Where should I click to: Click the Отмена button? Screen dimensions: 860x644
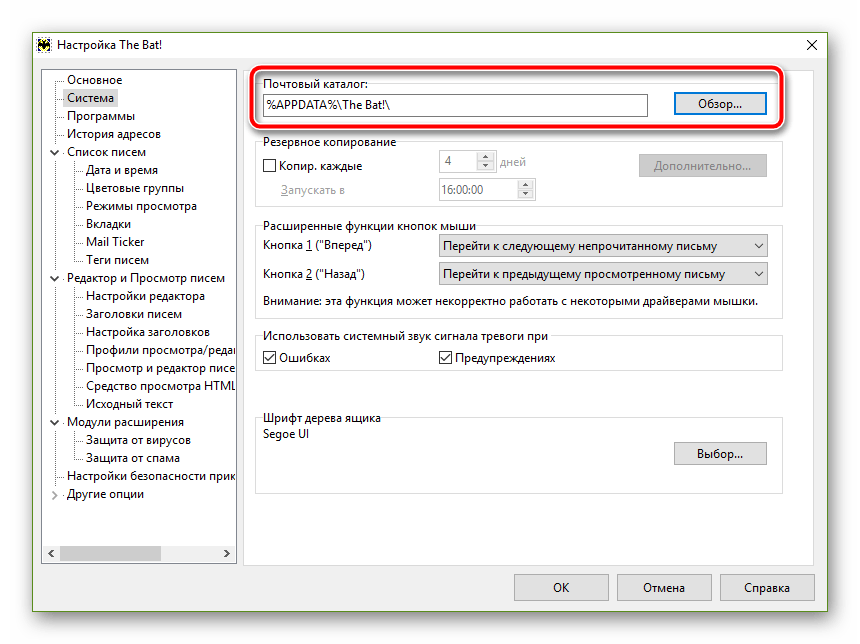coord(664,587)
